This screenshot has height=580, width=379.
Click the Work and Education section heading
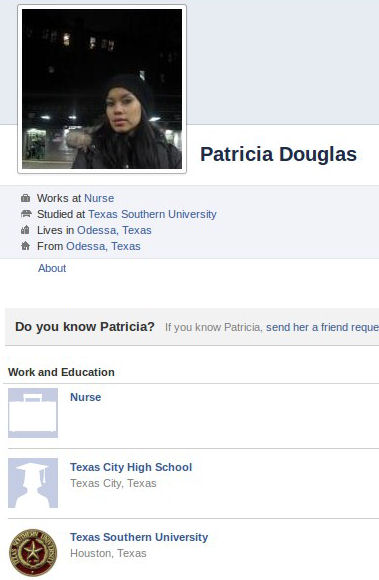click(x=61, y=372)
